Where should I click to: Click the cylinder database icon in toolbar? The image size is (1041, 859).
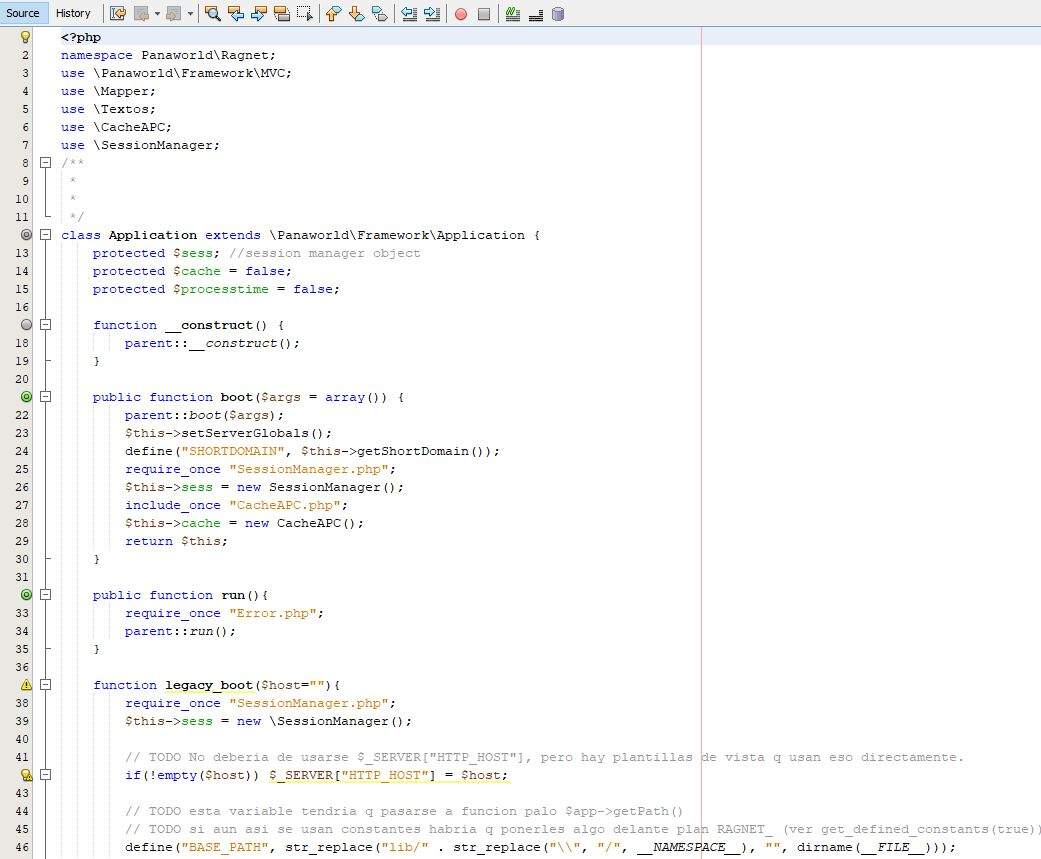[558, 13]
